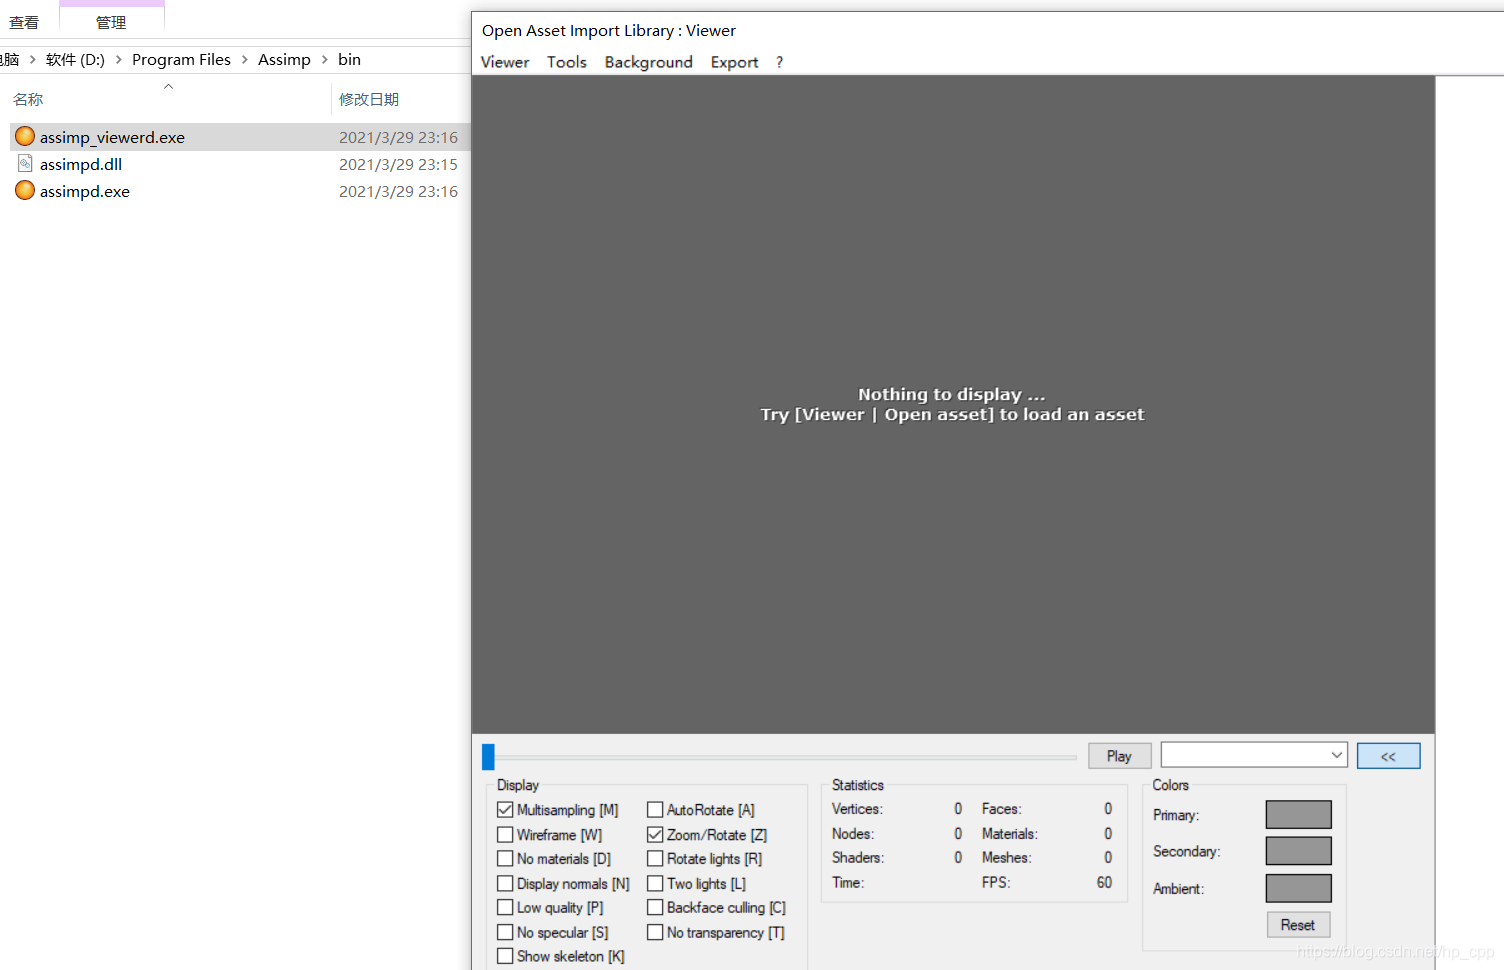Switch to the 查看 ribbon tab
The image size is (1504, 970).
(24, 22)
